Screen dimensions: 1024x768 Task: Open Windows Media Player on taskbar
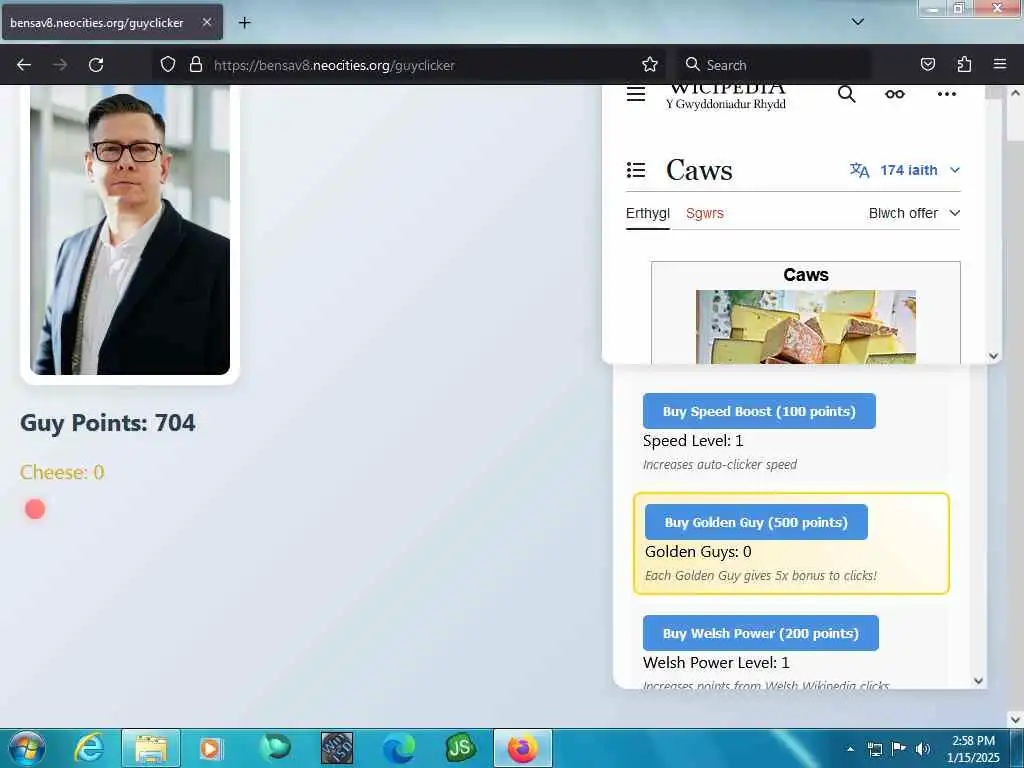point(210,748)
